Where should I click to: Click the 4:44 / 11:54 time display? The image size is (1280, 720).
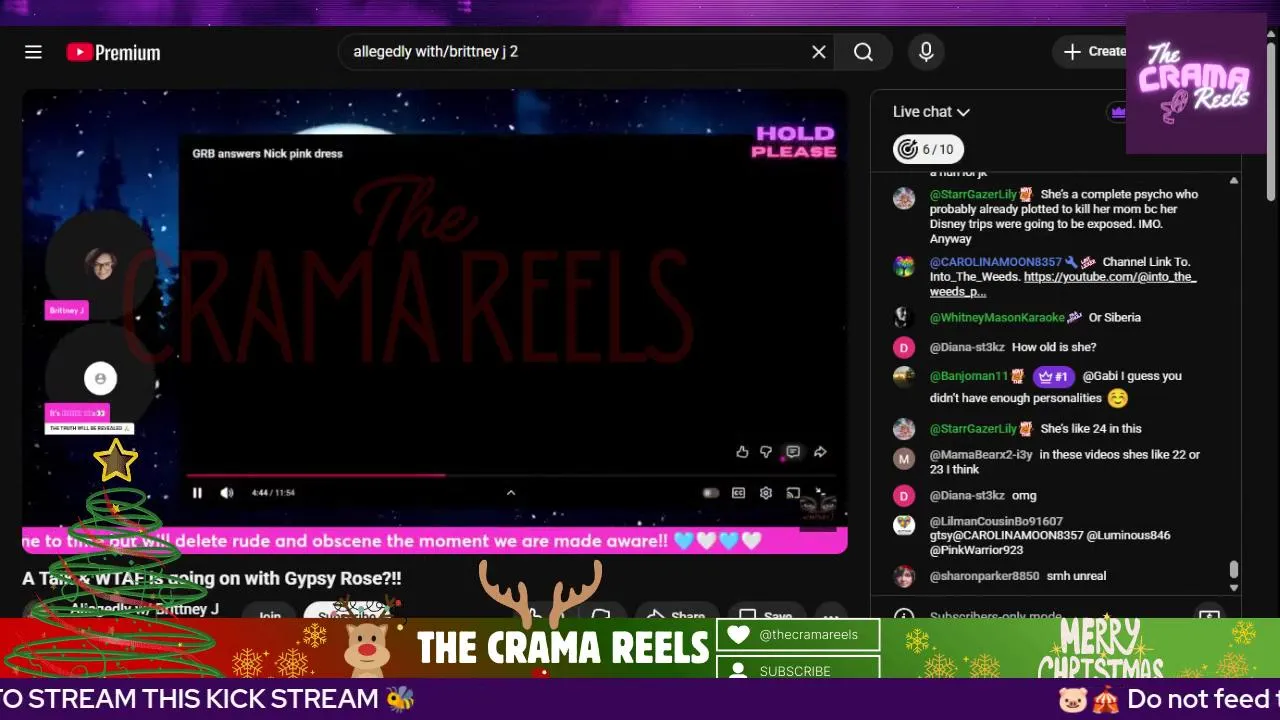pyautogui.click(x=274, y=493)
